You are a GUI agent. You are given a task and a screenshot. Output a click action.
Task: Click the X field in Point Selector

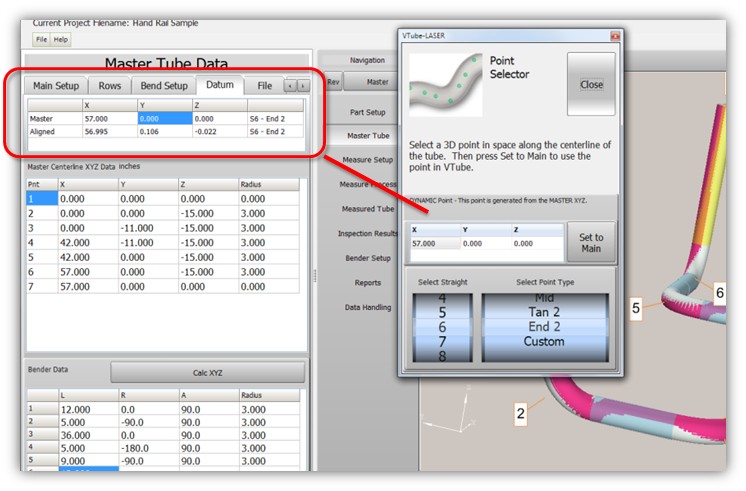(435, 243)
